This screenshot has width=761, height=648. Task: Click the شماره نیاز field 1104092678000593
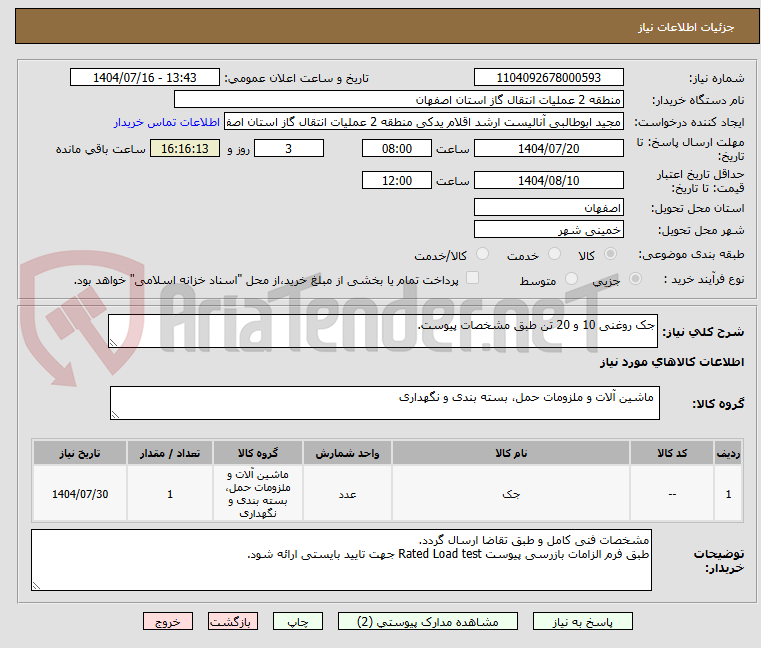[548, 78]
